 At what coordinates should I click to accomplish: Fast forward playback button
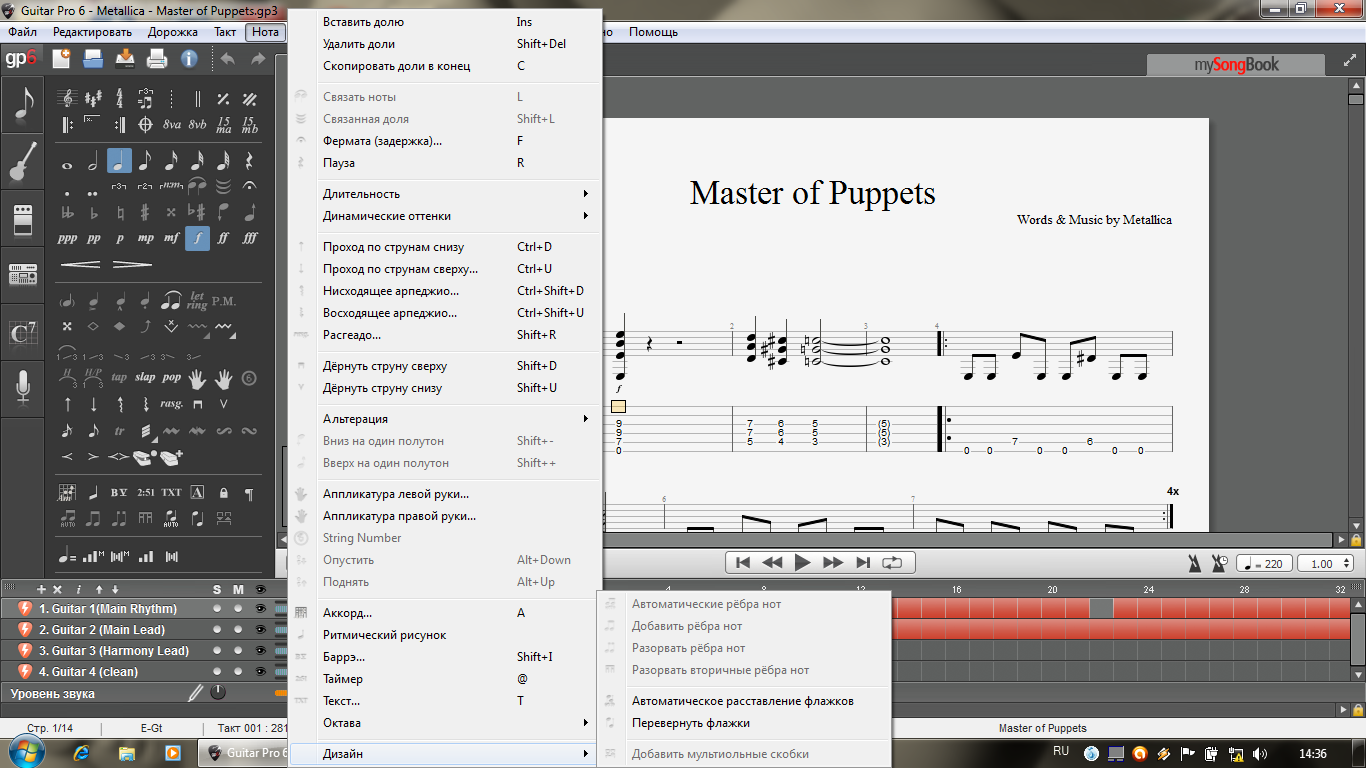point(832,563)
